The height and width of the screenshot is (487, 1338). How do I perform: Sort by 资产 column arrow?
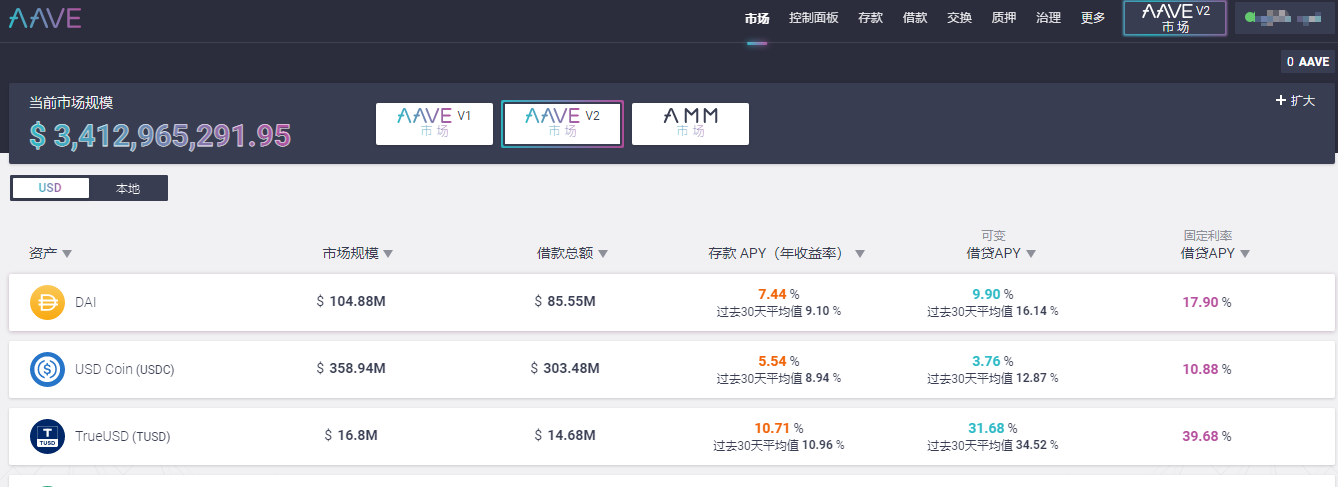[x=67, y=254]
